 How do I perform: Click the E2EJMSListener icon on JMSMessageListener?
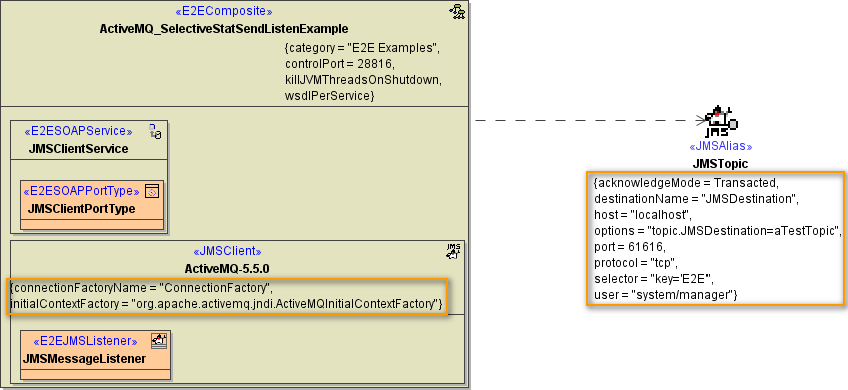coord(159,340)
